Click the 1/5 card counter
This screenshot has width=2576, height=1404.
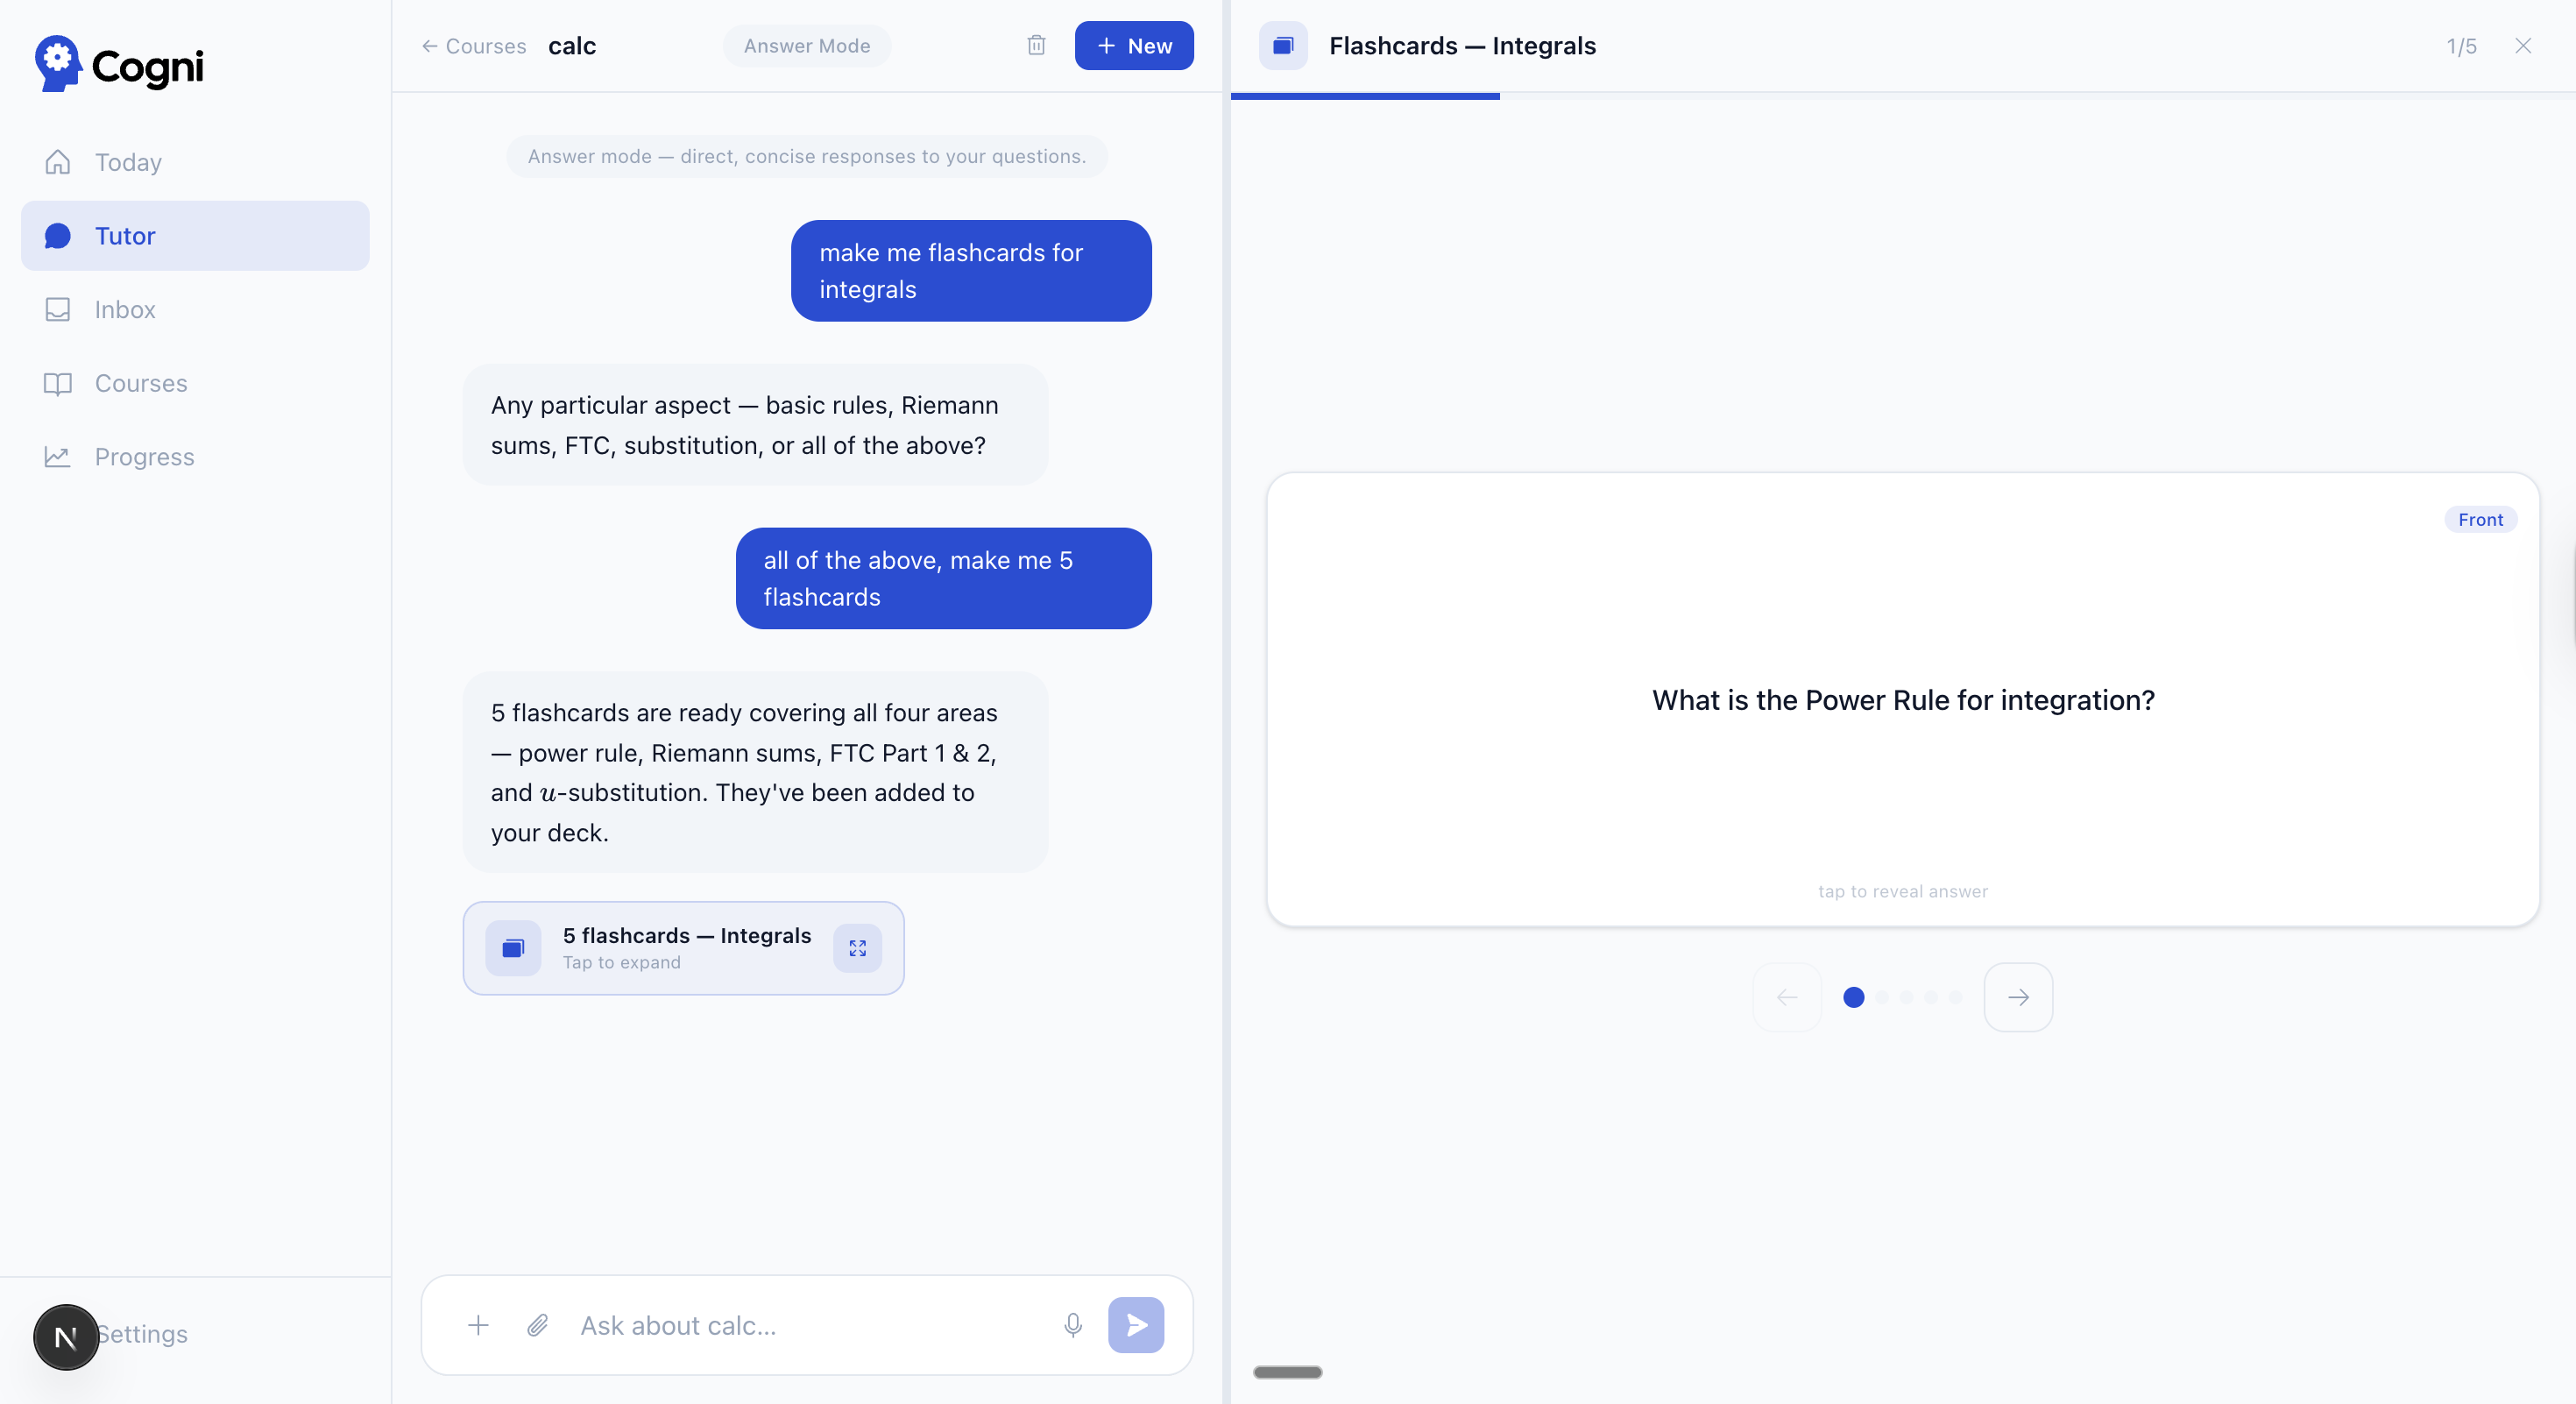pos(2462,46)
